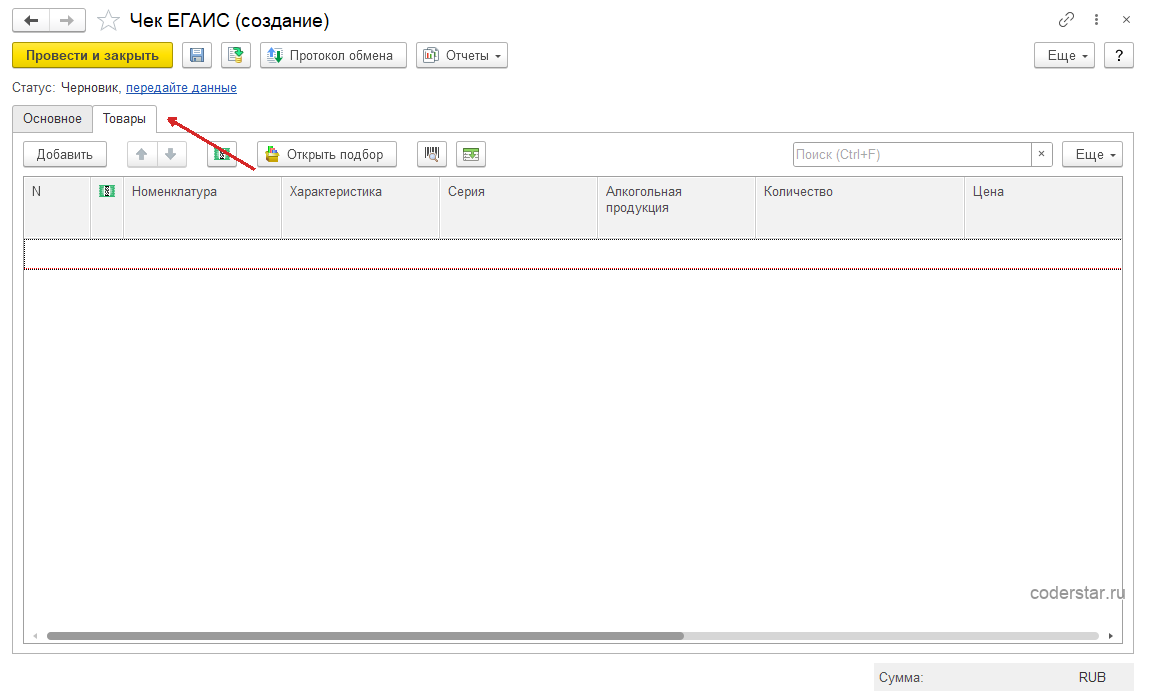The height and width of the screenshot is (700, 1150).
Task: Click the Сумма total field
Action: point(1003,677)
